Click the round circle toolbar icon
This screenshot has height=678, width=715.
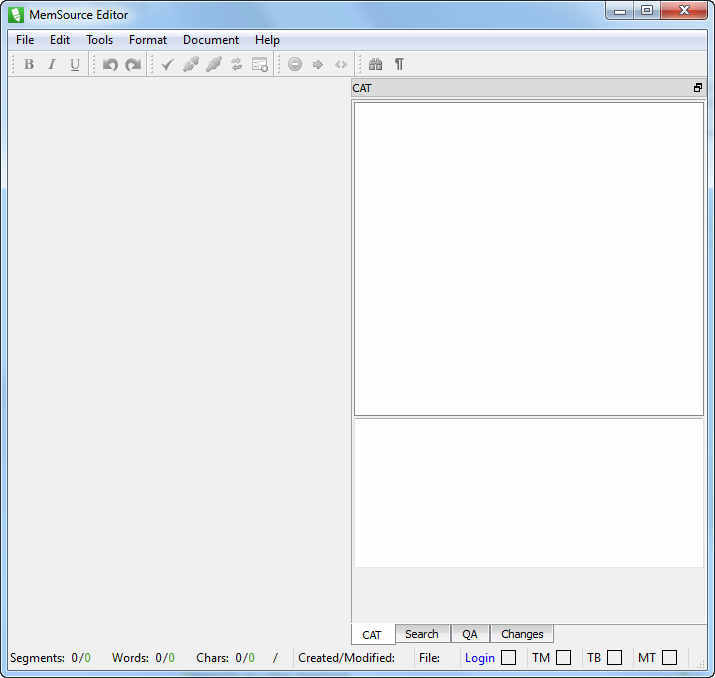coord(295,64)
